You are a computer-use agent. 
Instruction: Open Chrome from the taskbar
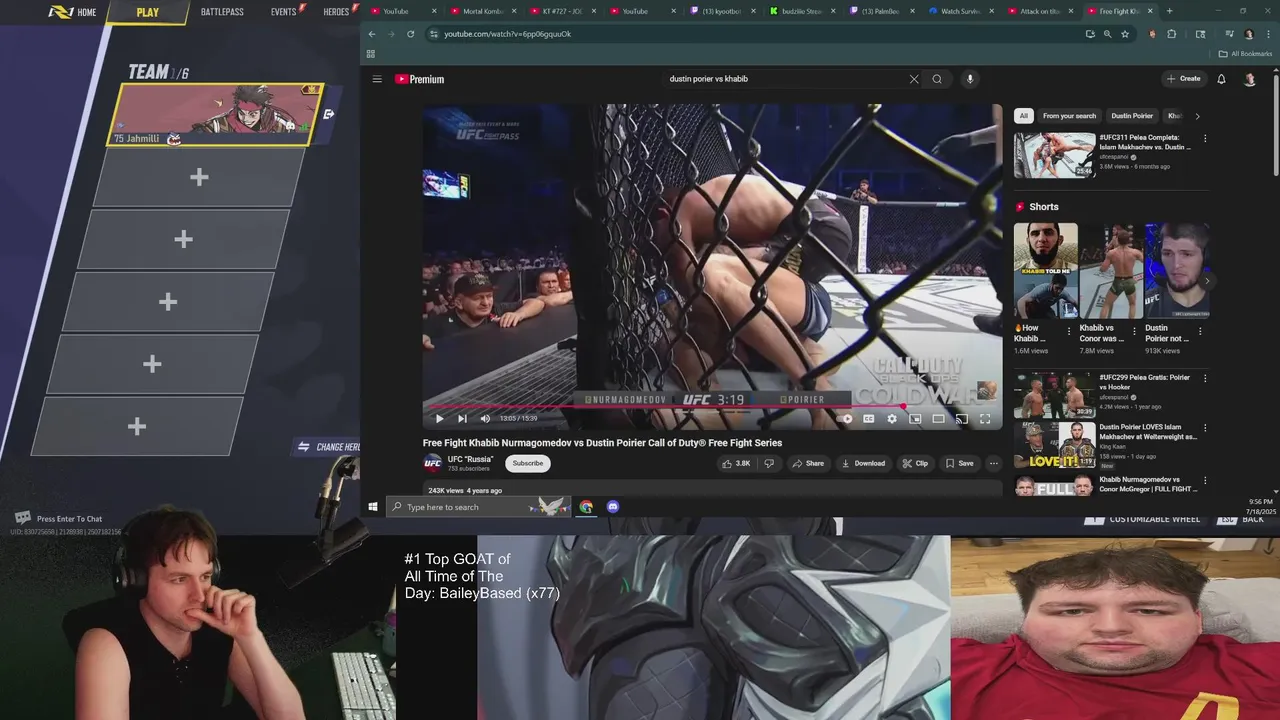click(586, 507)
